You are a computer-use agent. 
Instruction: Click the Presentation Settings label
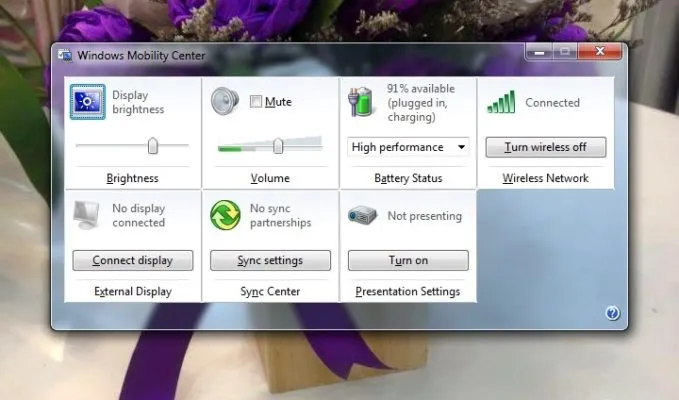pos(408,291)
